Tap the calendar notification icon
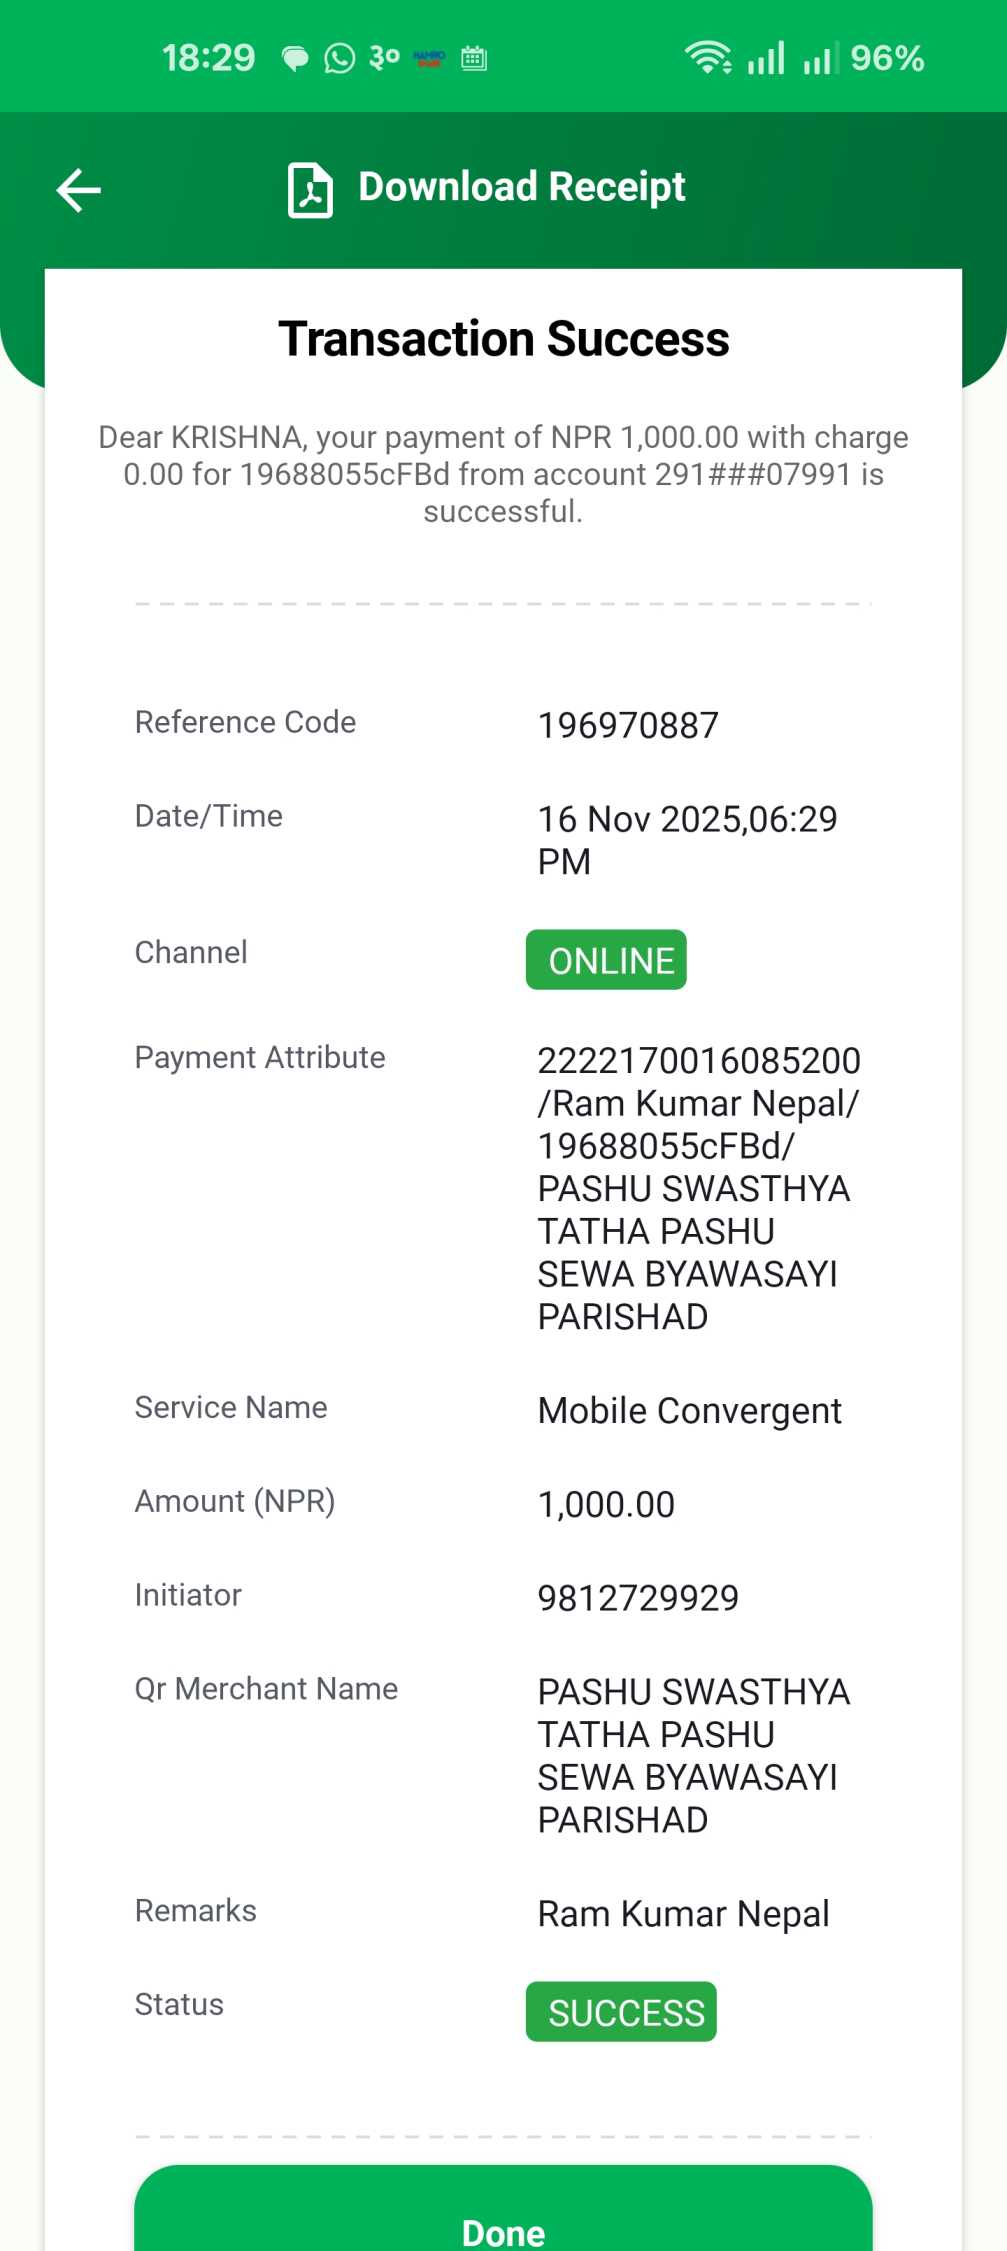Viewport: 1007px width, 2251px height. (474, 58)
